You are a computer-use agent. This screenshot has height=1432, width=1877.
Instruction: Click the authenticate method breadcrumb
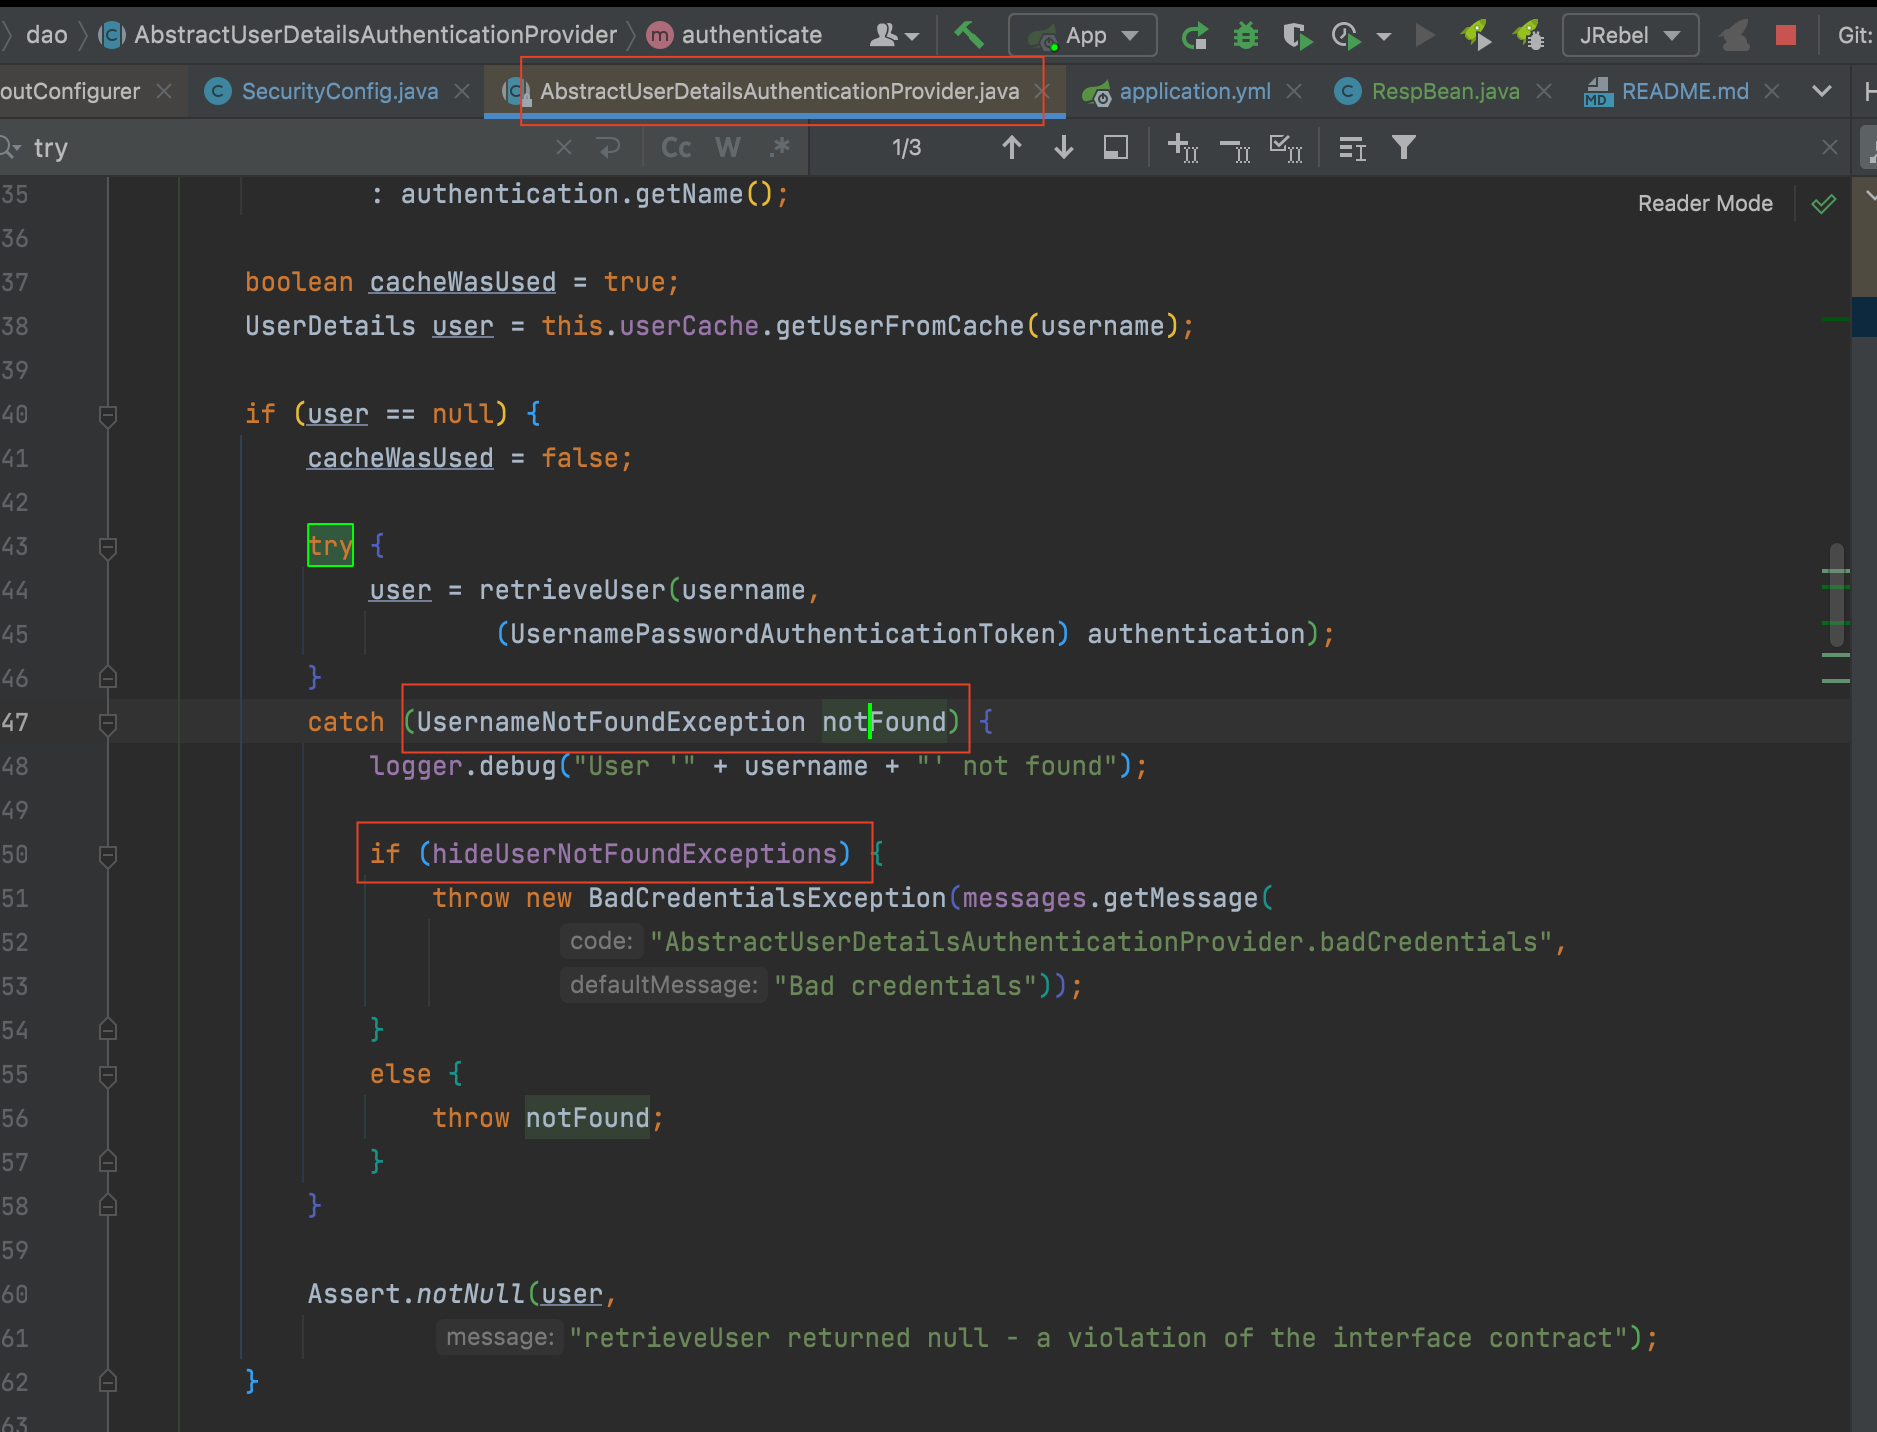click(x=750, y=36)
